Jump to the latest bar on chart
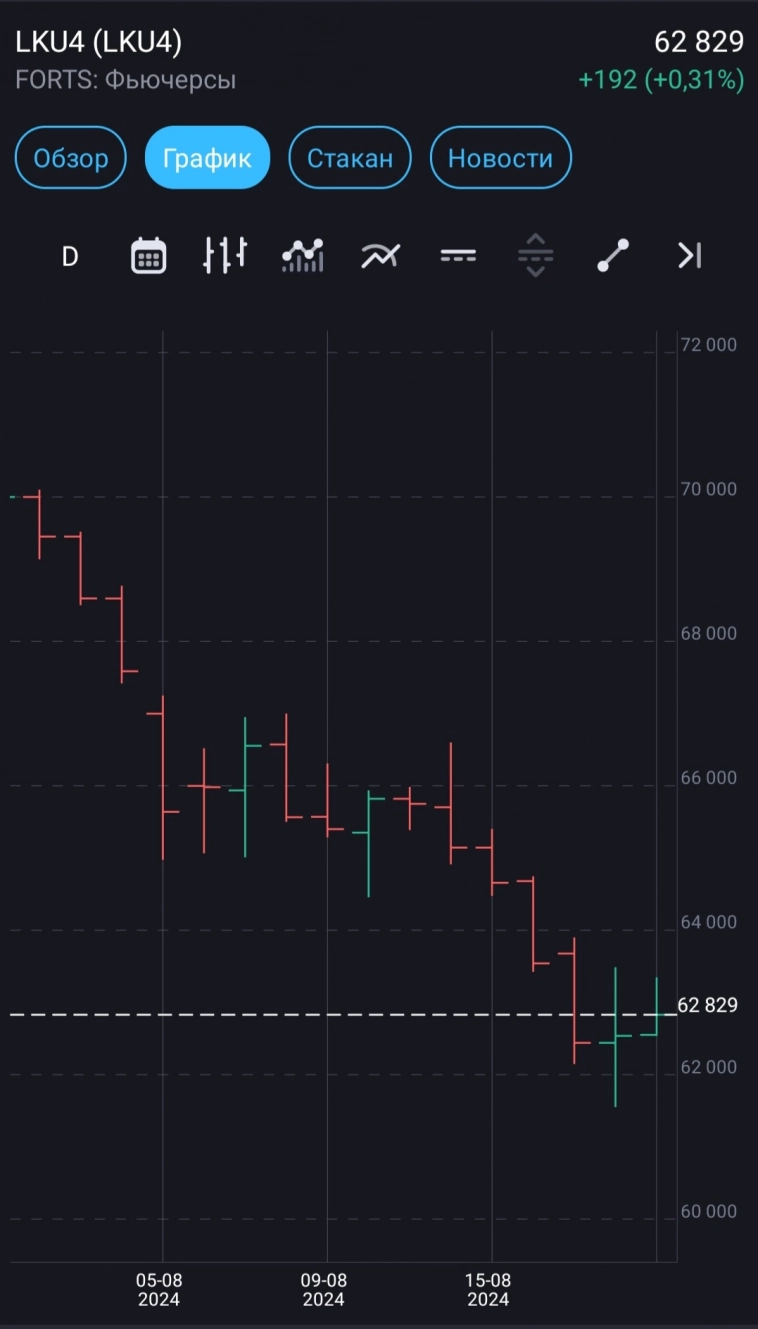Image resolution: width=758 pixels, height=1329 pixels. [x=690, y=256]
